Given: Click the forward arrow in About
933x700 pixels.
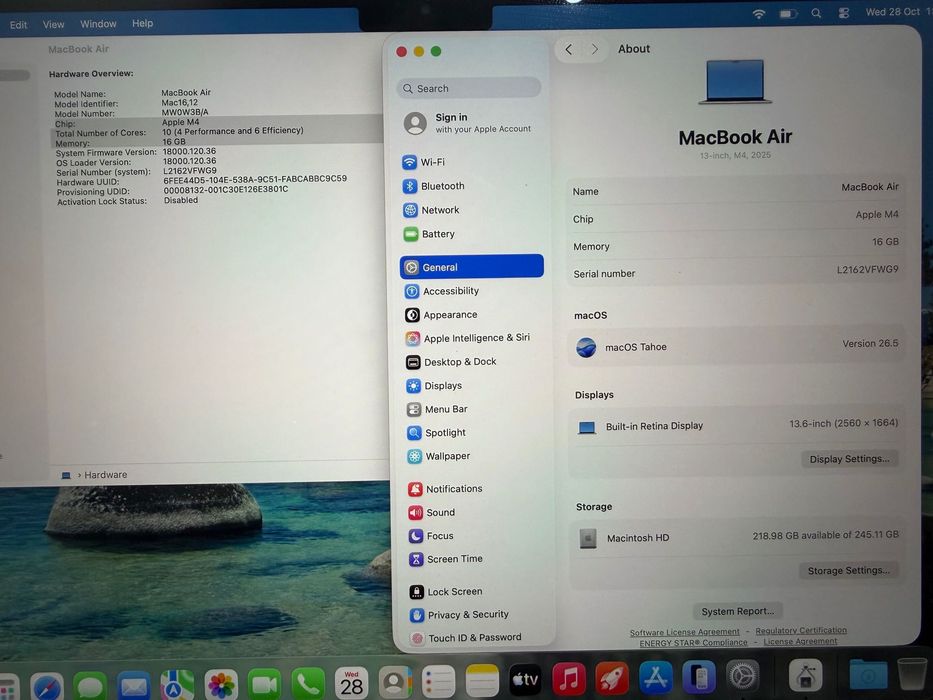Looking at the screenshot, I should pyautogui.click(x=594, y=49).
